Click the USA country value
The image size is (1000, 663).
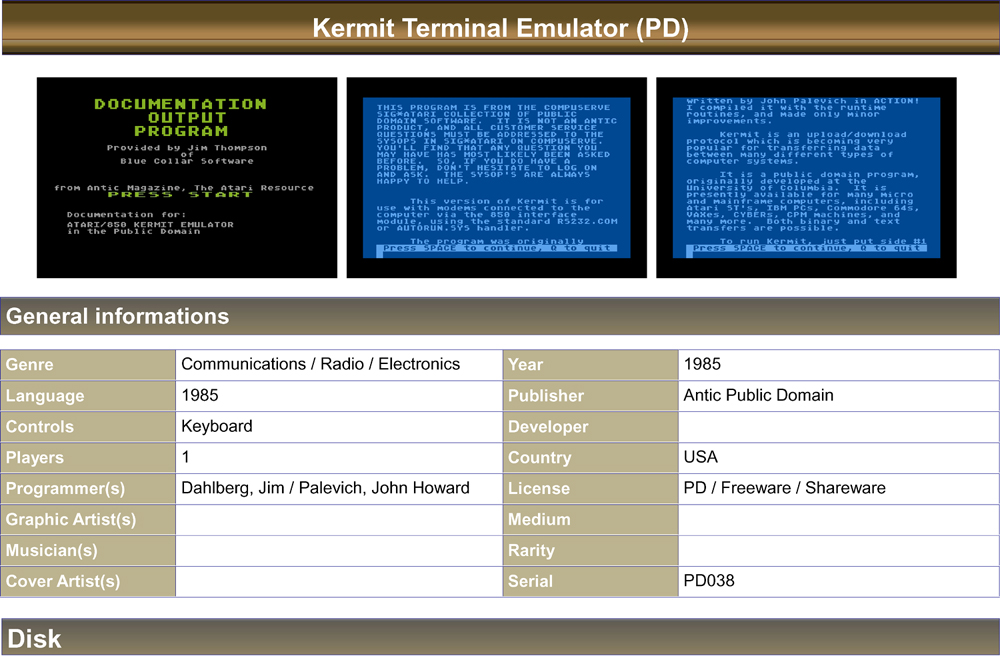701,458
